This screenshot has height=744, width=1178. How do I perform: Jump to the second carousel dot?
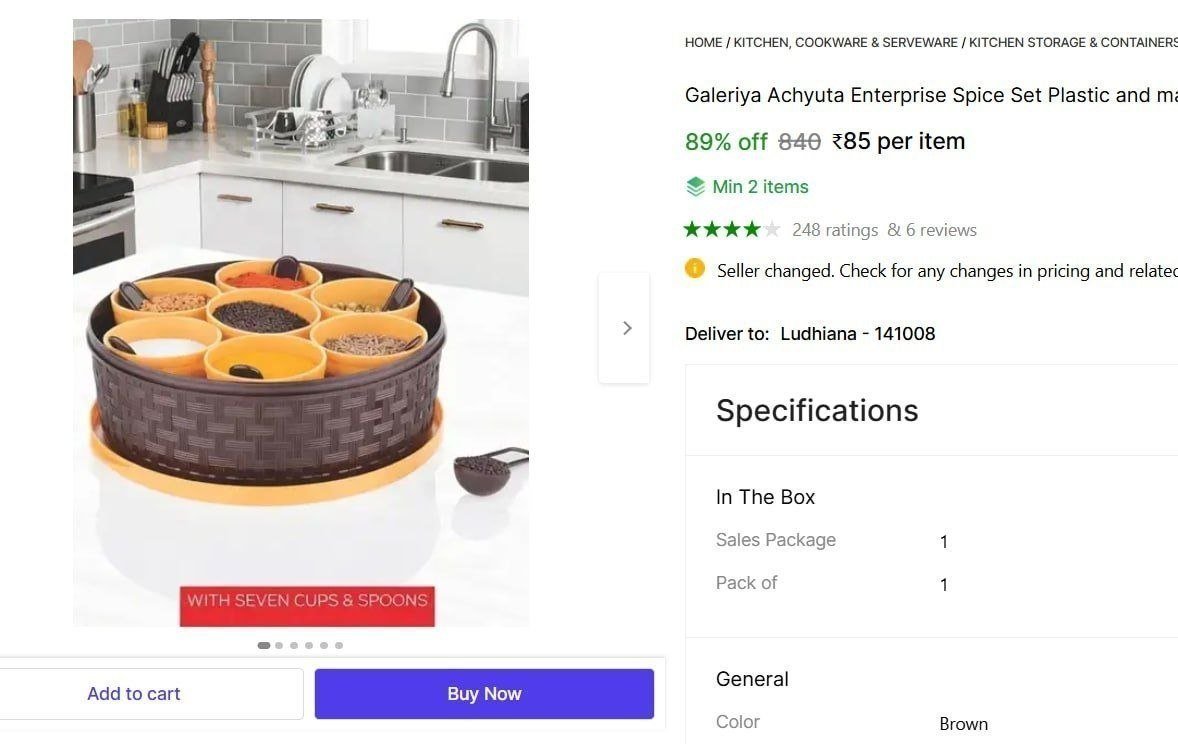pos(279,646)
